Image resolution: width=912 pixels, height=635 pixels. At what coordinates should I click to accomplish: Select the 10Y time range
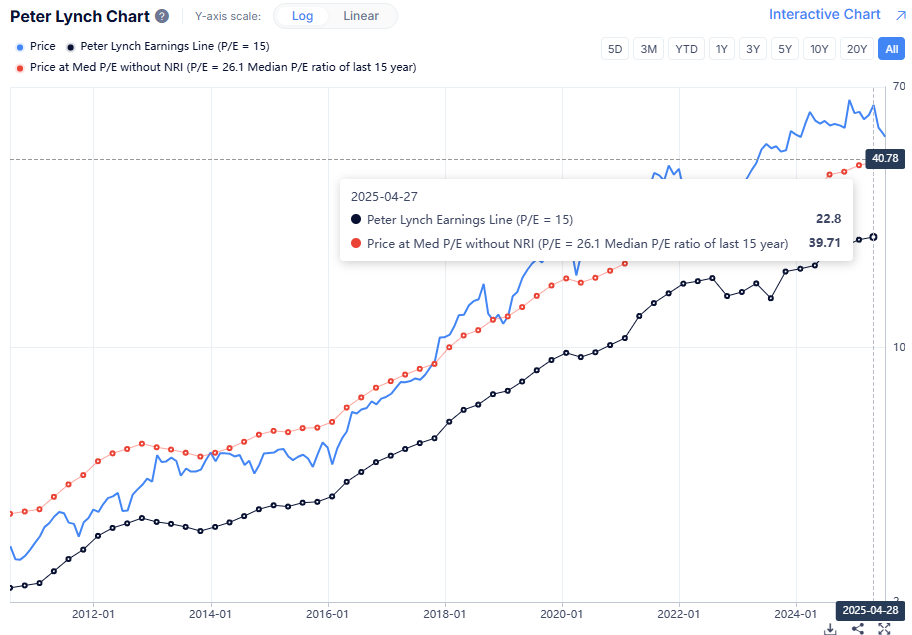point(819,48)
